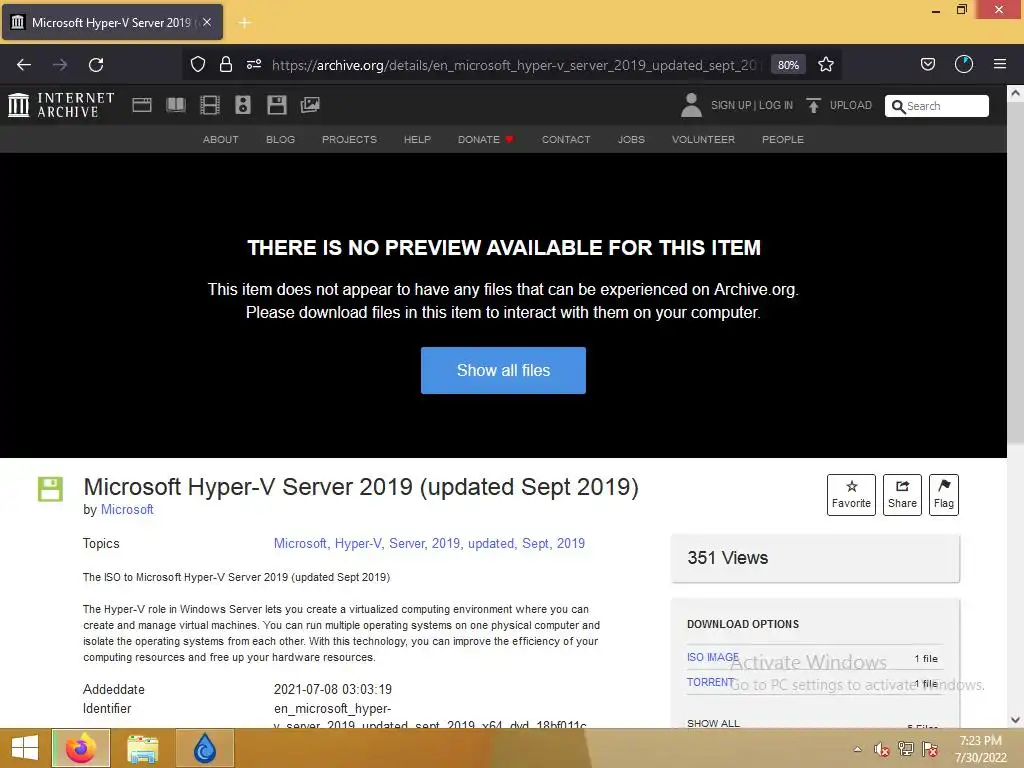Click the network tray icon
Screen dimensions: 1024x768
coord(906,749)
